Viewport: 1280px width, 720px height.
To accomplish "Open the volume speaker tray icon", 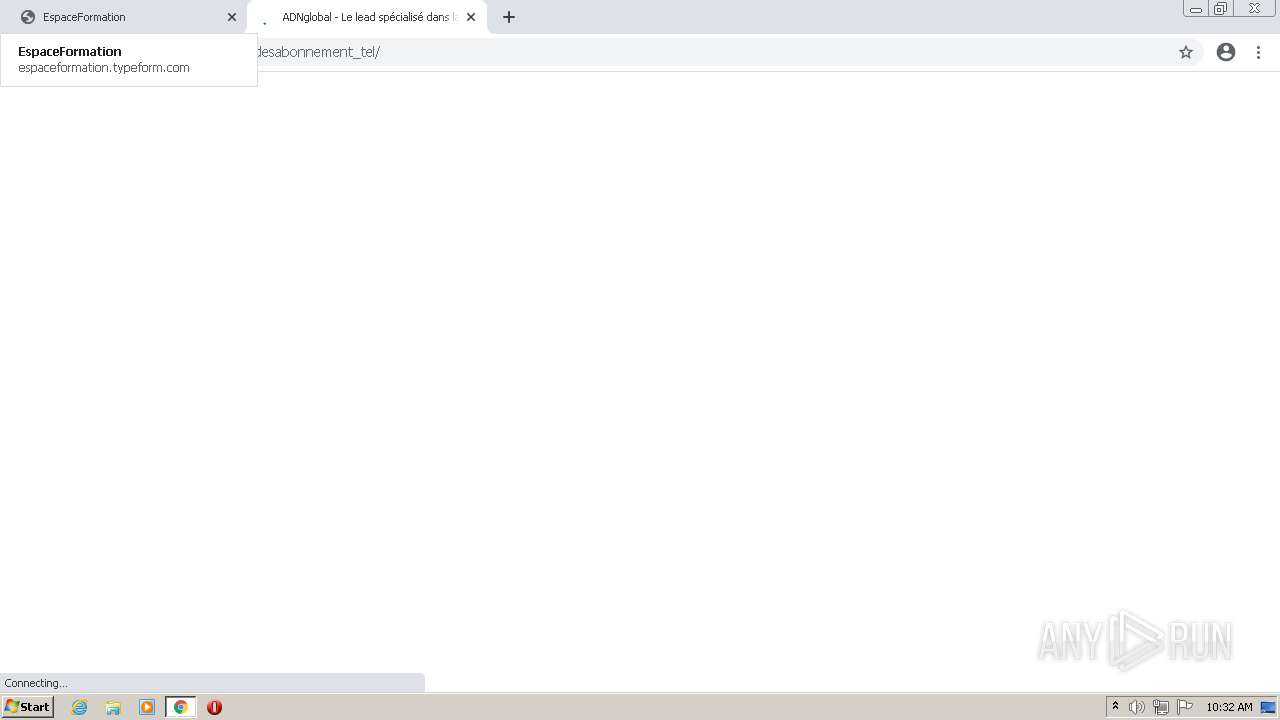I will point(1136,707).
